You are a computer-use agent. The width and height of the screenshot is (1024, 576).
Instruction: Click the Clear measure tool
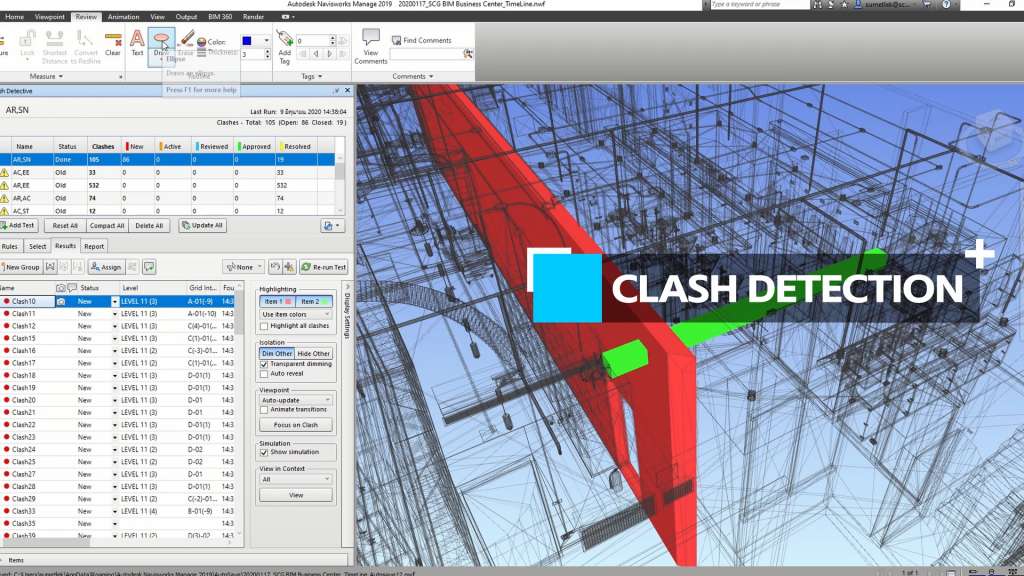[x=113, y=44]
